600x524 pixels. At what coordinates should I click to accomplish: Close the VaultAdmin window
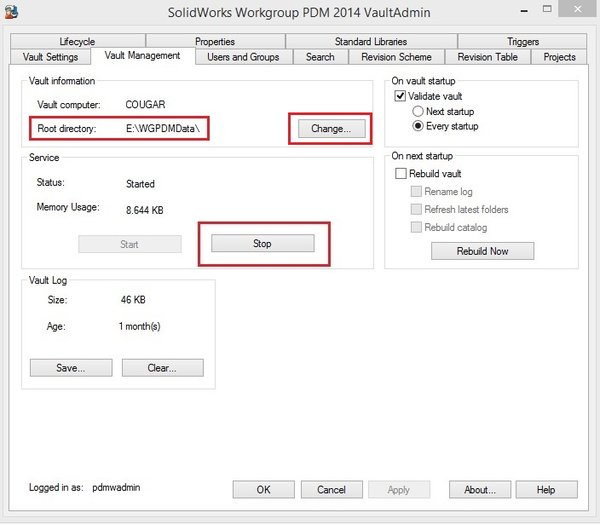pos(577,9)
